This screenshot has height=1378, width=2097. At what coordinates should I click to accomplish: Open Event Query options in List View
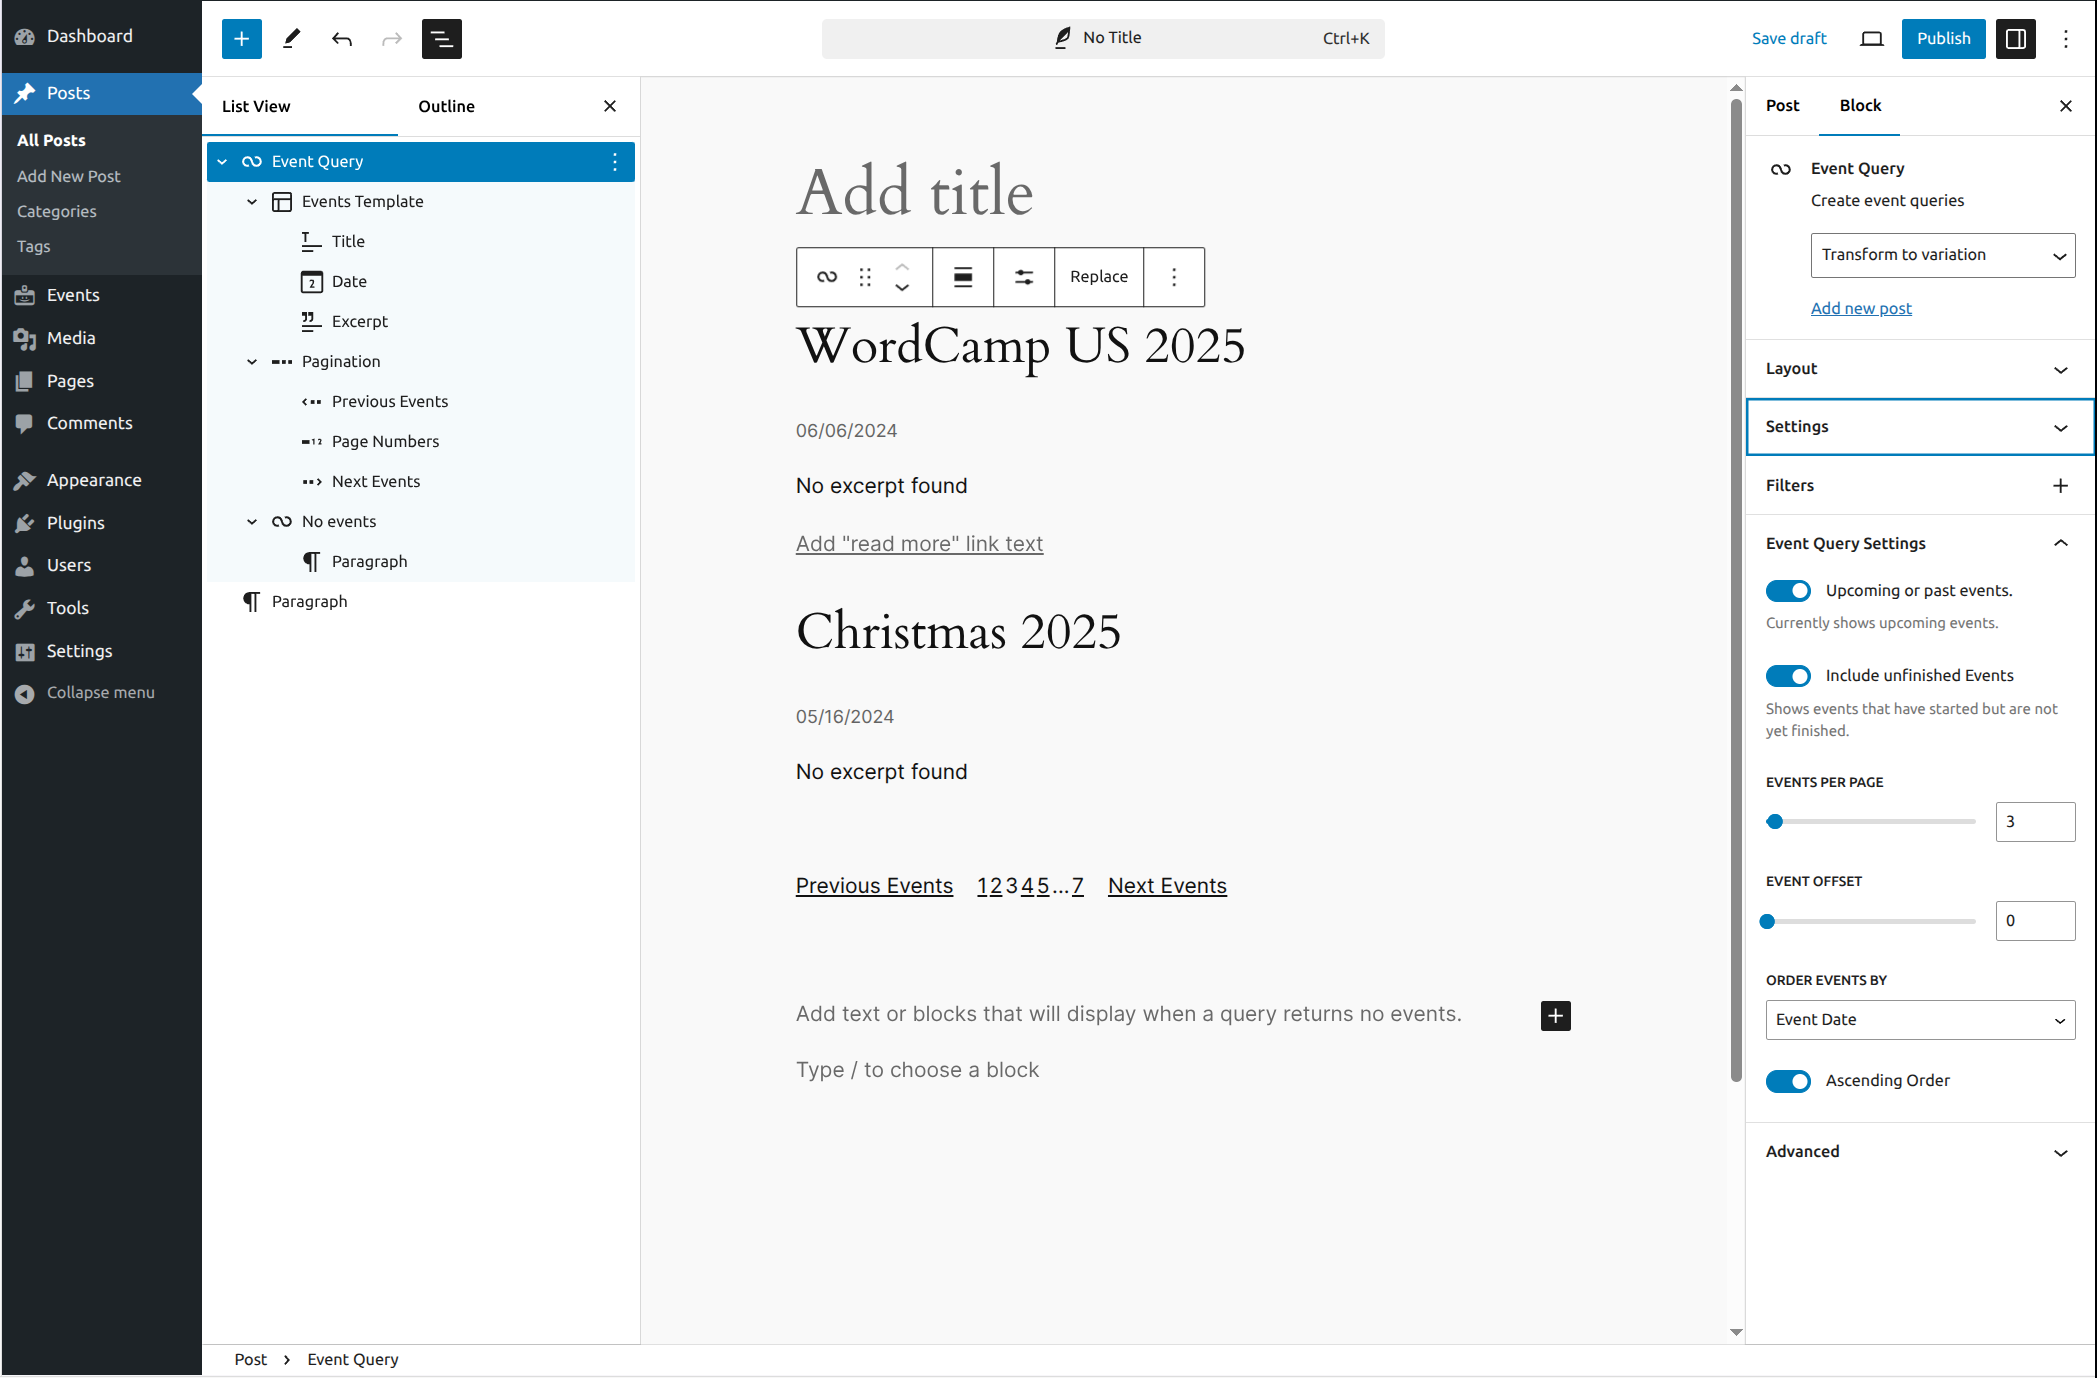point(615,162)
